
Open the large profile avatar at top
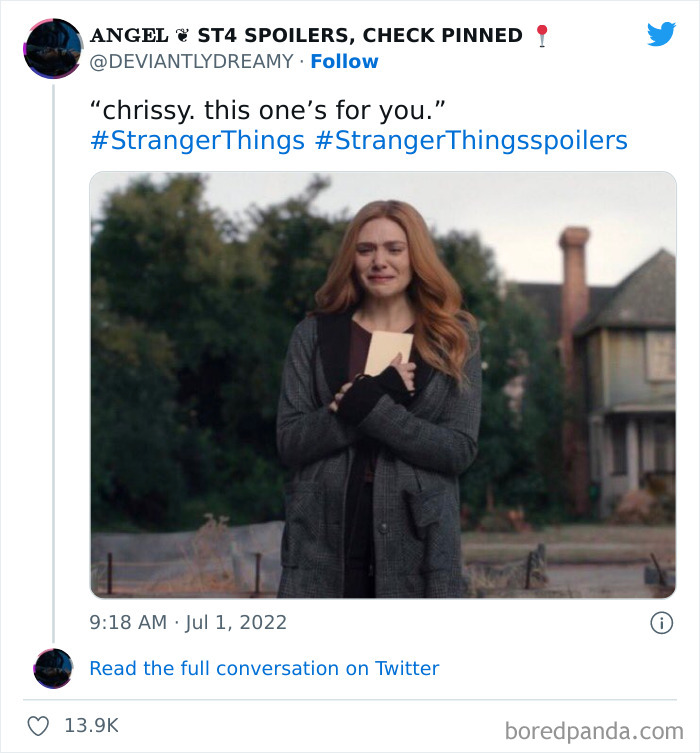click(53, 48)
